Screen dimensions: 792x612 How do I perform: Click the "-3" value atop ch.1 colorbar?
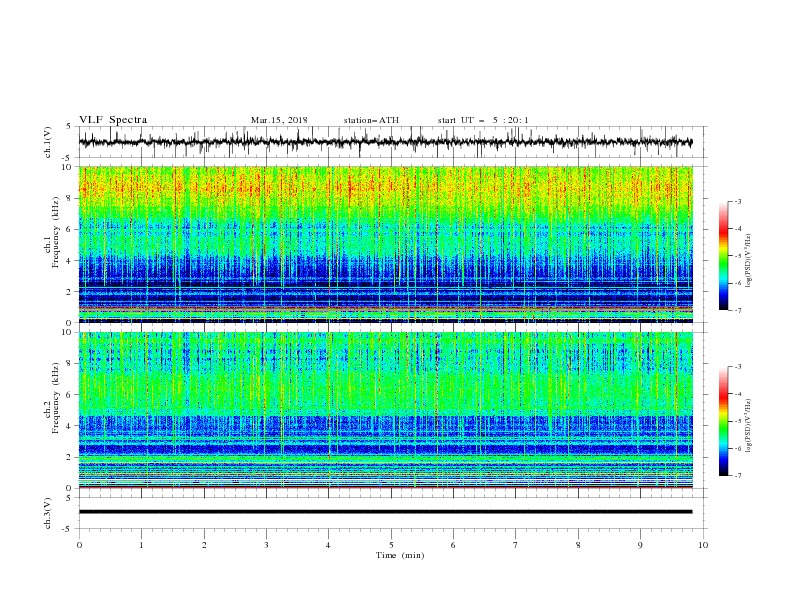(737, 201)
